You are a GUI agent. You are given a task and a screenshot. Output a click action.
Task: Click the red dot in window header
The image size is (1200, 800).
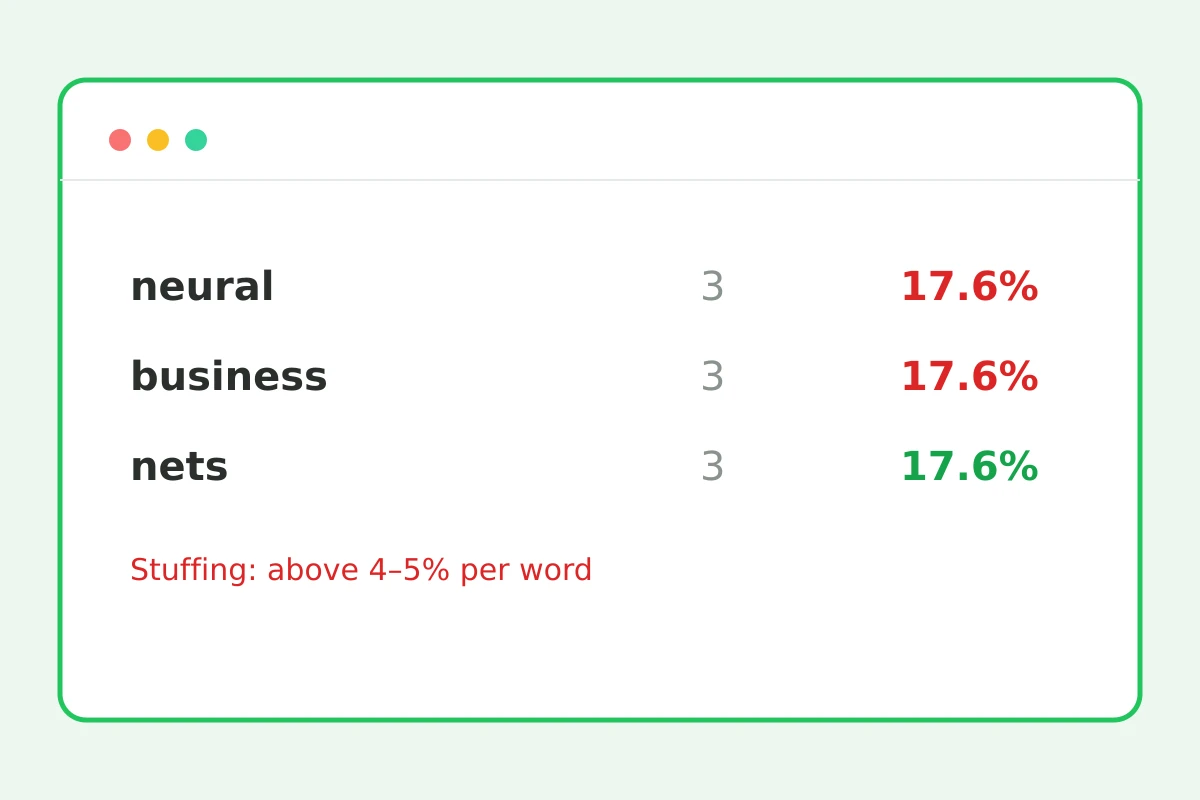pos(120,140)
